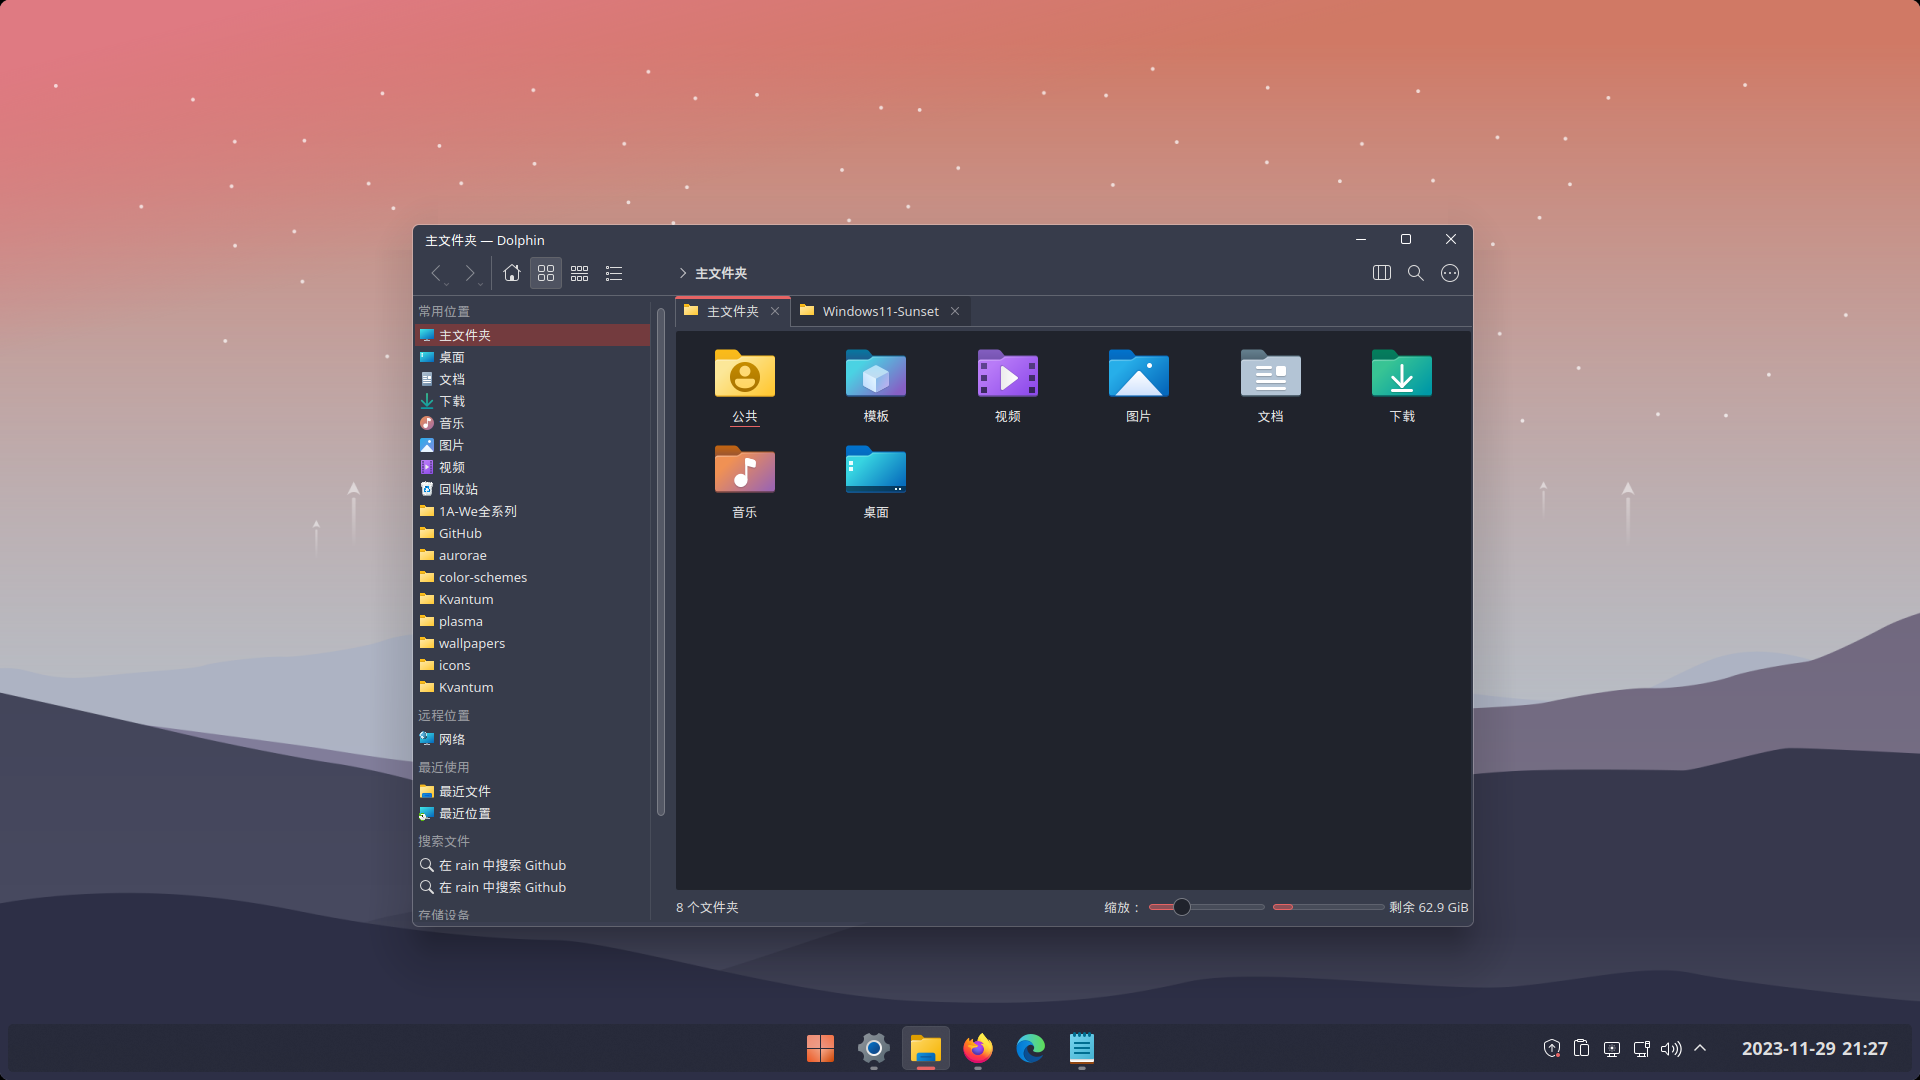Select 主文件夹 in the sidebar places
The height and width of the screenshot is (1080, 1920).
click(x=533, y=335)
